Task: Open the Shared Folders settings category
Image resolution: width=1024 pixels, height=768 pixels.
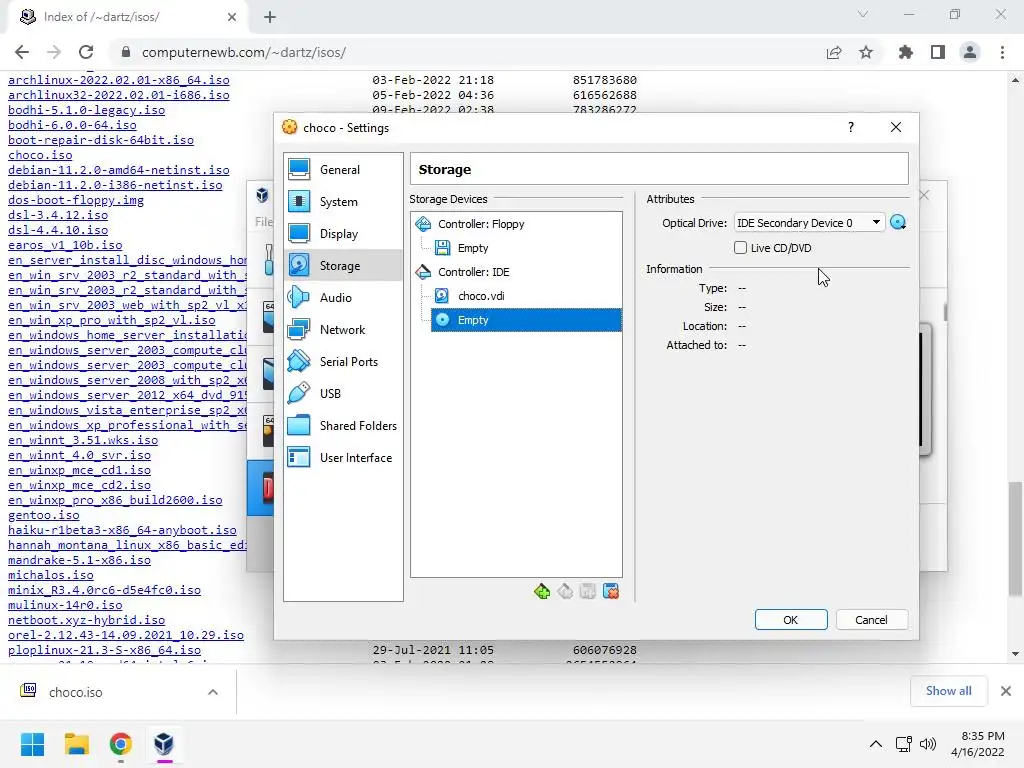Action: click(343, 426)
